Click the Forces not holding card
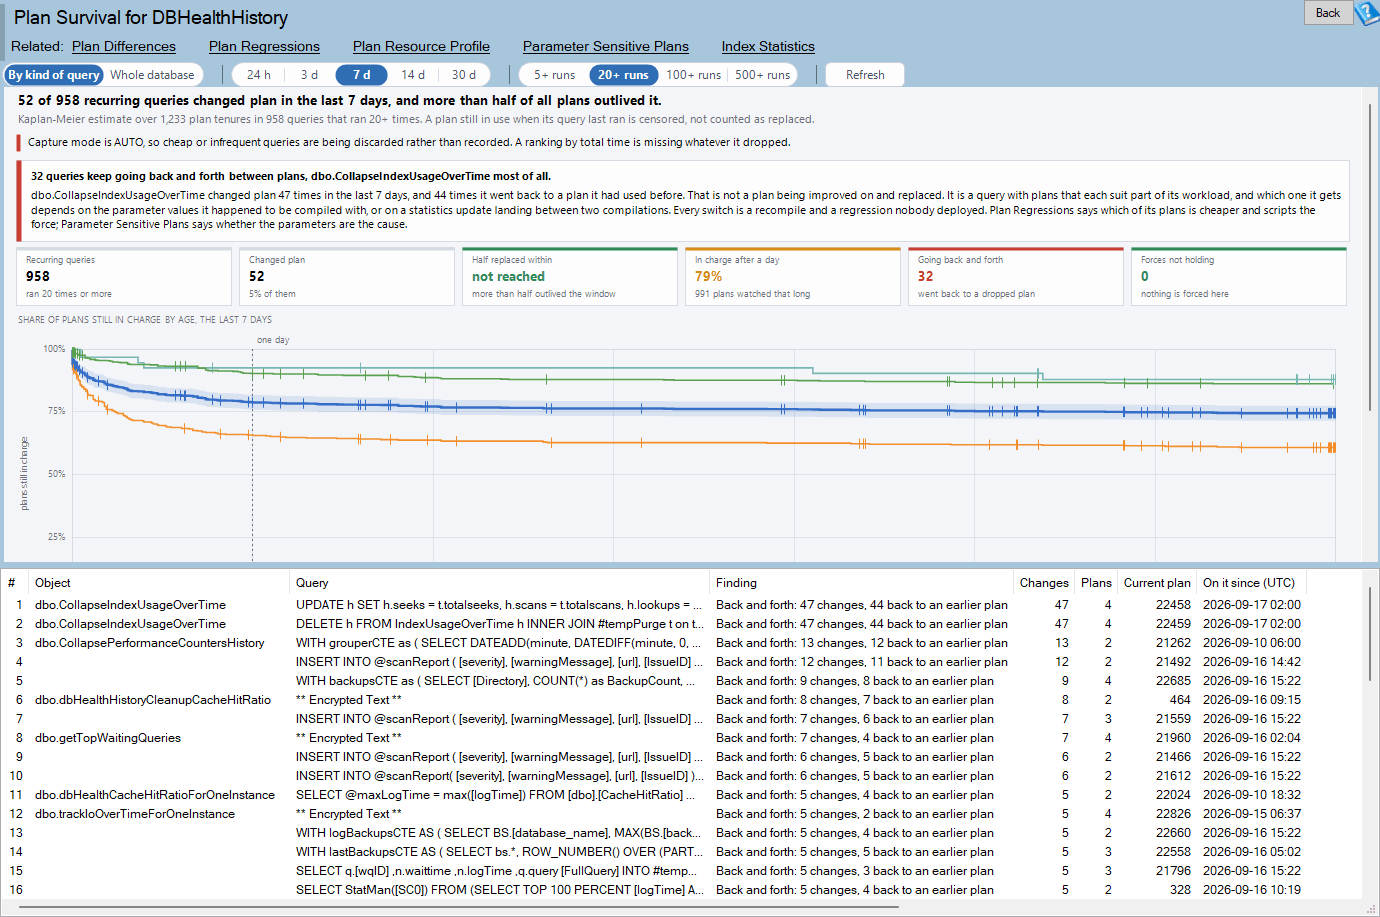1380x917 pixels. point(1239,276)
